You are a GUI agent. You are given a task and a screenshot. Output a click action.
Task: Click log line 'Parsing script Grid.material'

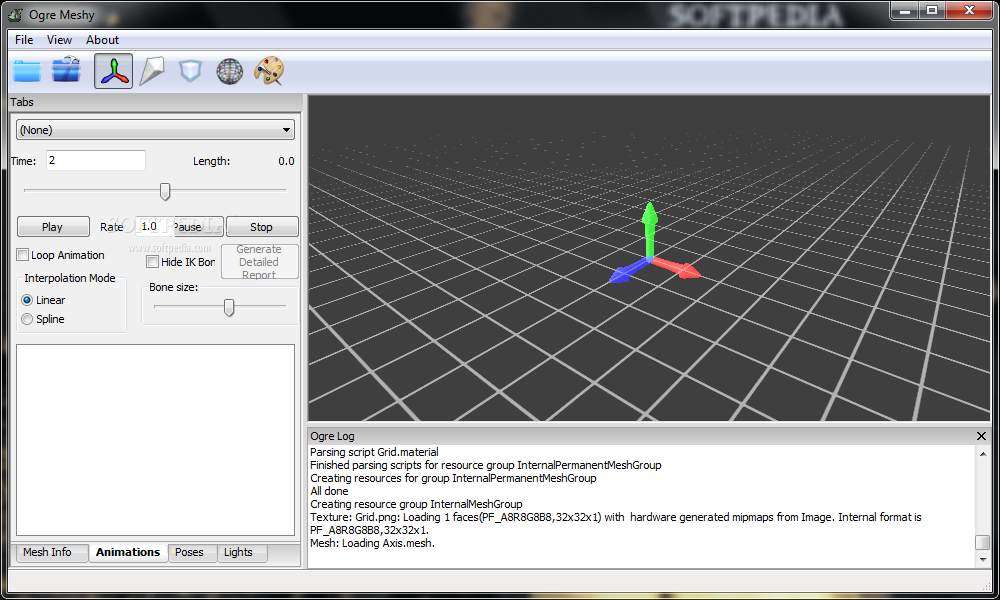point(374,452)
